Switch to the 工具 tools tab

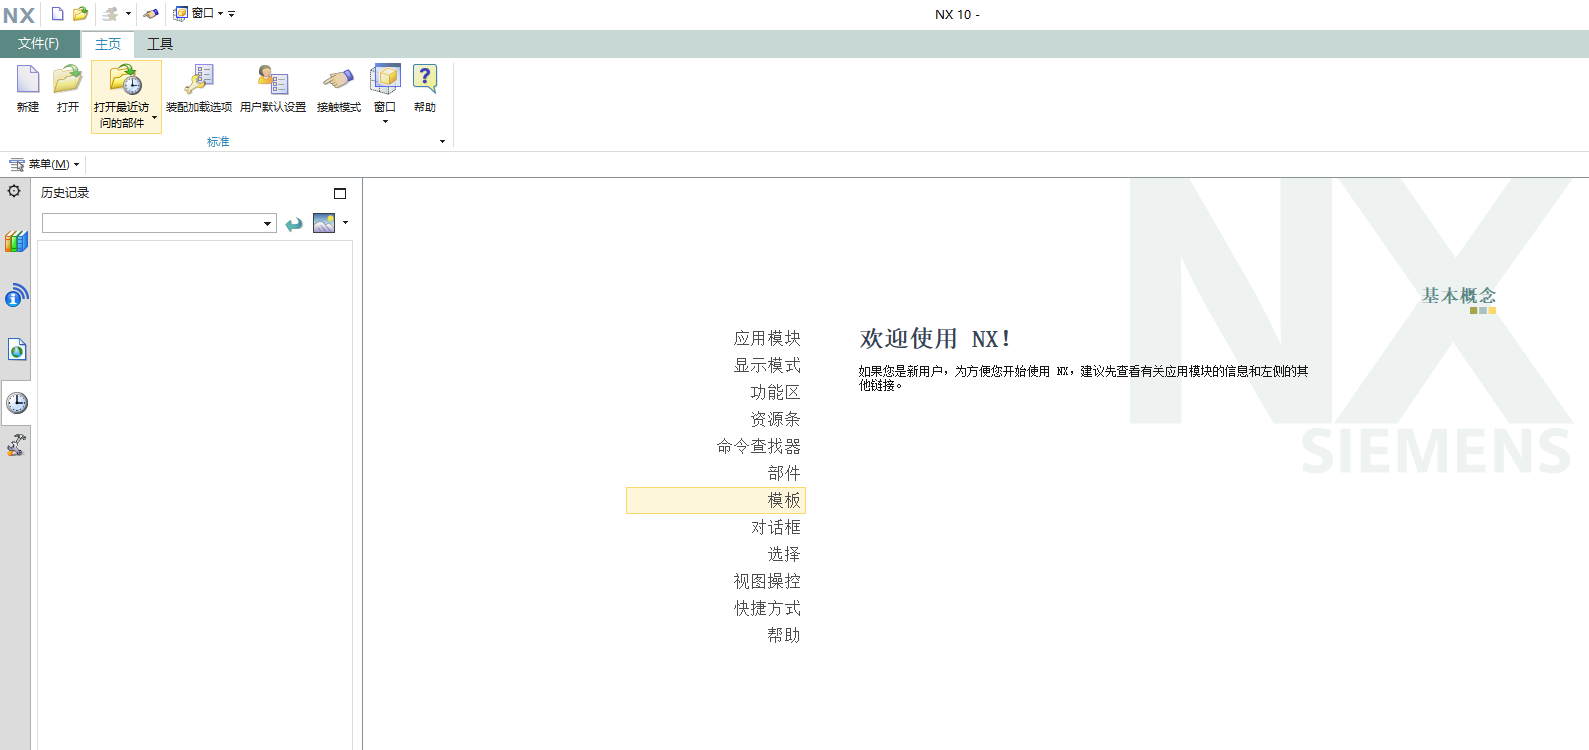coord(160,44)
